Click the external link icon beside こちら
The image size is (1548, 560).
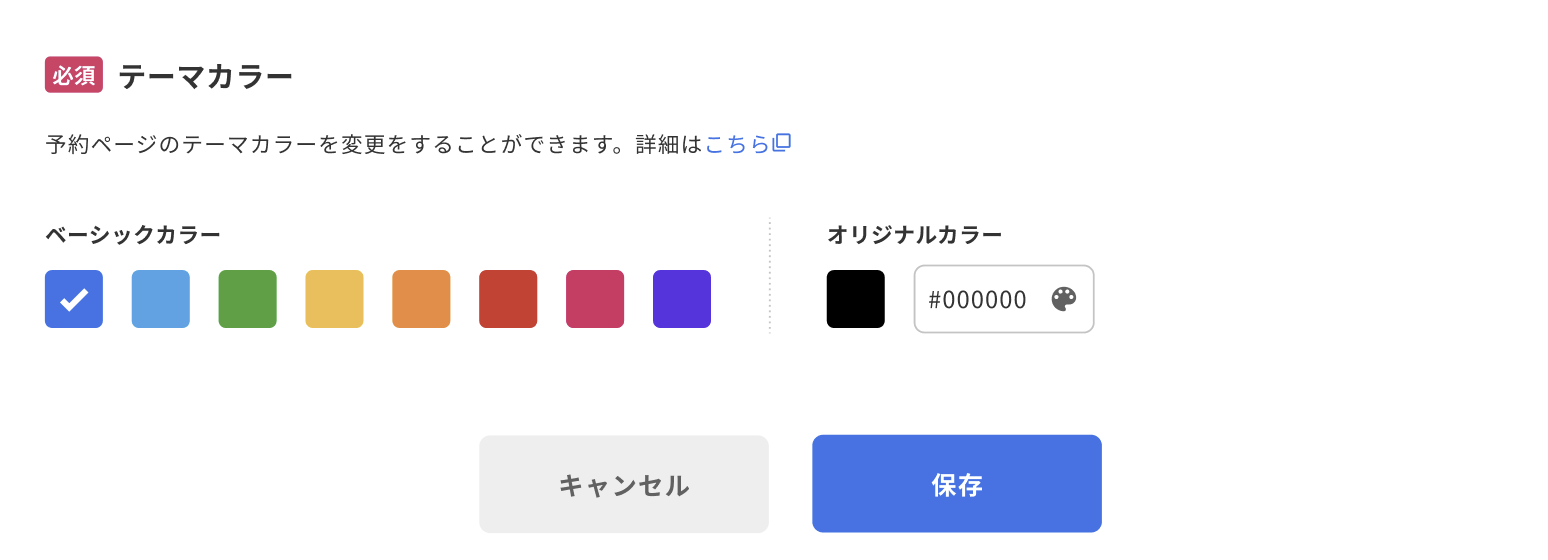click(x=782, y=143)
